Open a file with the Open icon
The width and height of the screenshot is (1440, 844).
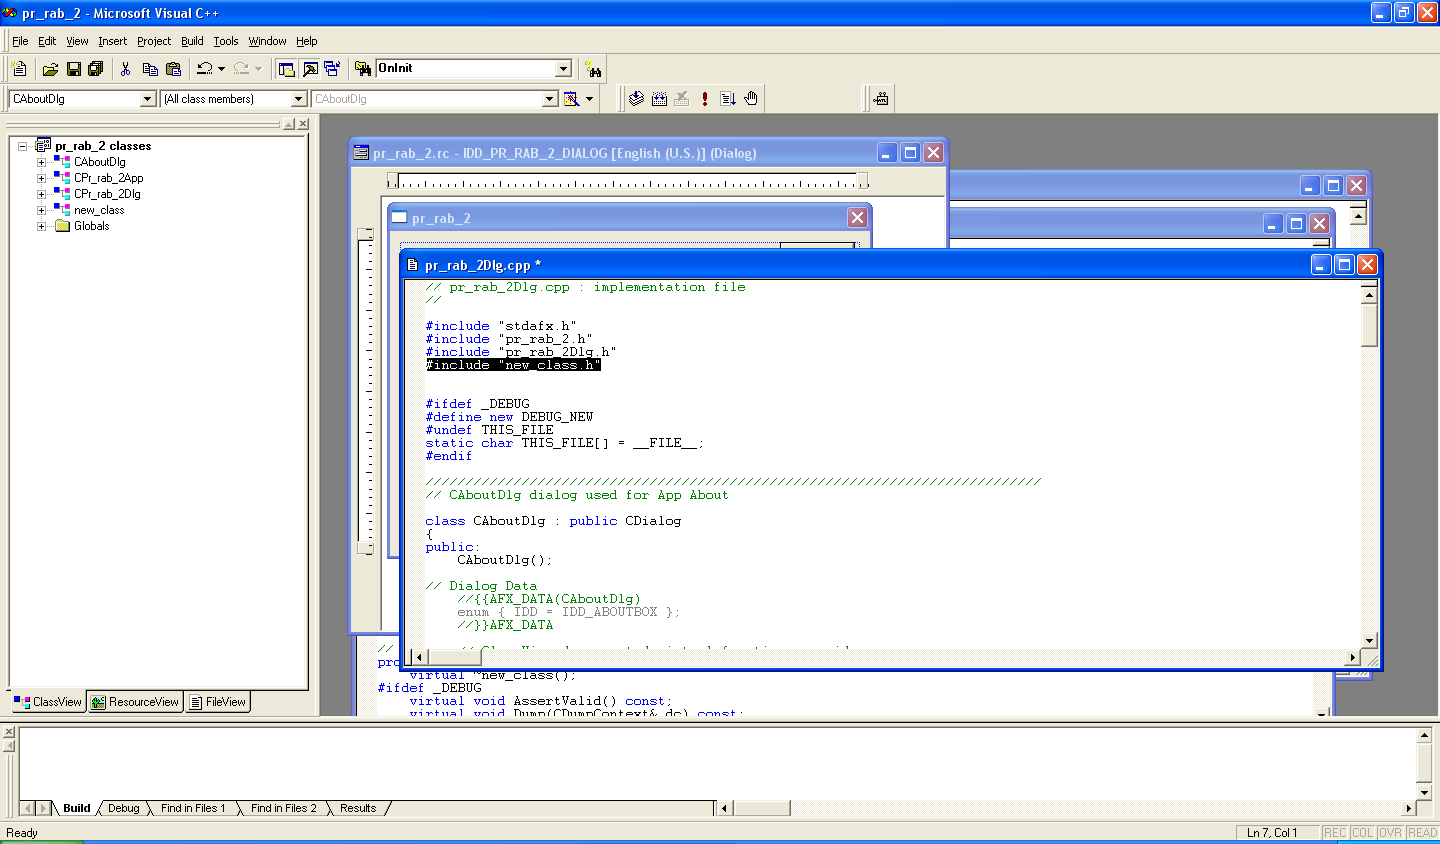pos(50,69)
